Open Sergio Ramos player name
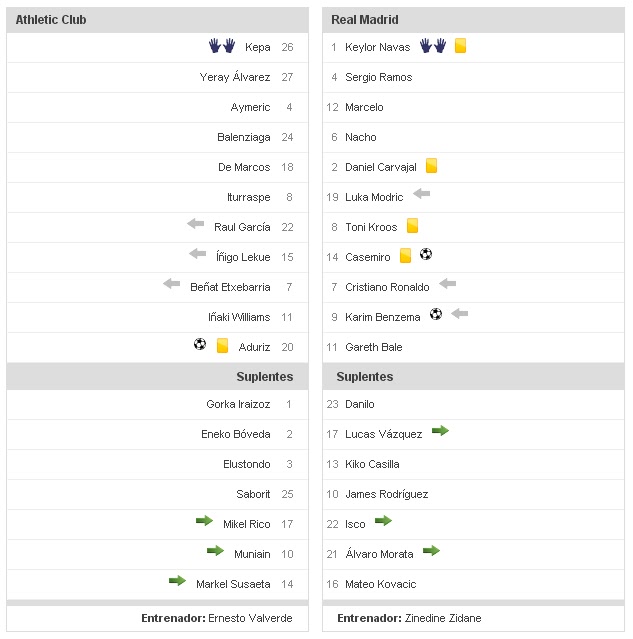633x639 pixels. (x=378, y=77)
